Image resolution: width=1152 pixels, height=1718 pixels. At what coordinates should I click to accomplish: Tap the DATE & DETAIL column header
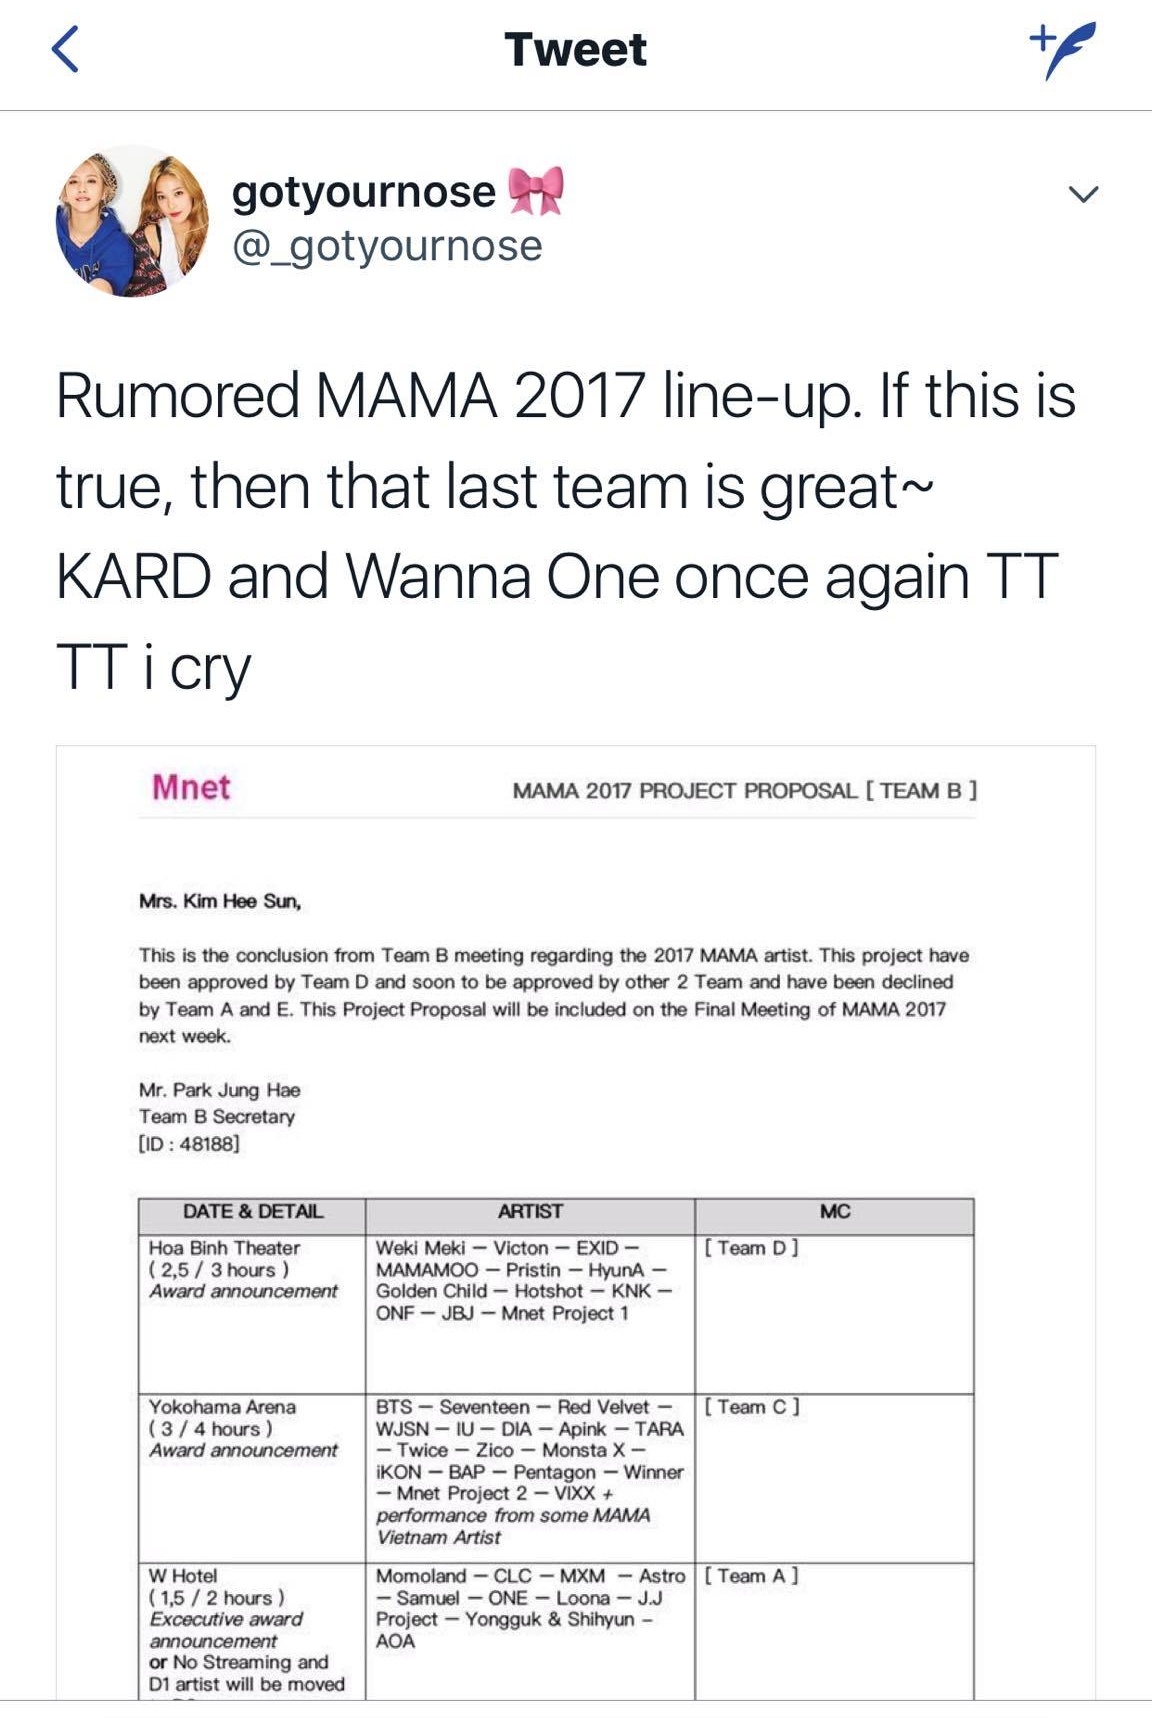tap(252, 1211)
